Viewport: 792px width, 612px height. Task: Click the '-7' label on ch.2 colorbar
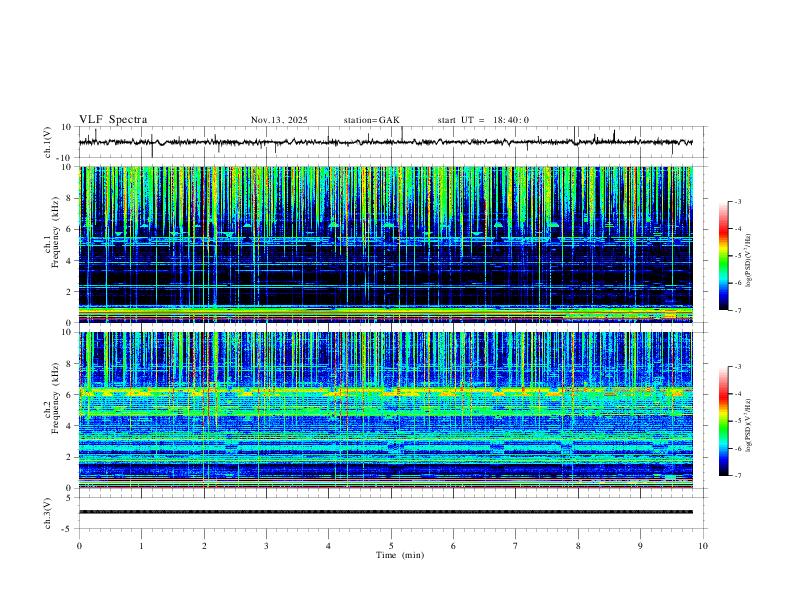click(737, 475)
